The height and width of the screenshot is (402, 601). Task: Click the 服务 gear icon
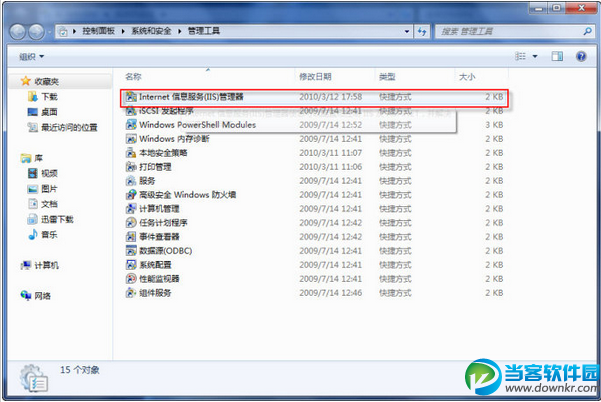[131, 181]
